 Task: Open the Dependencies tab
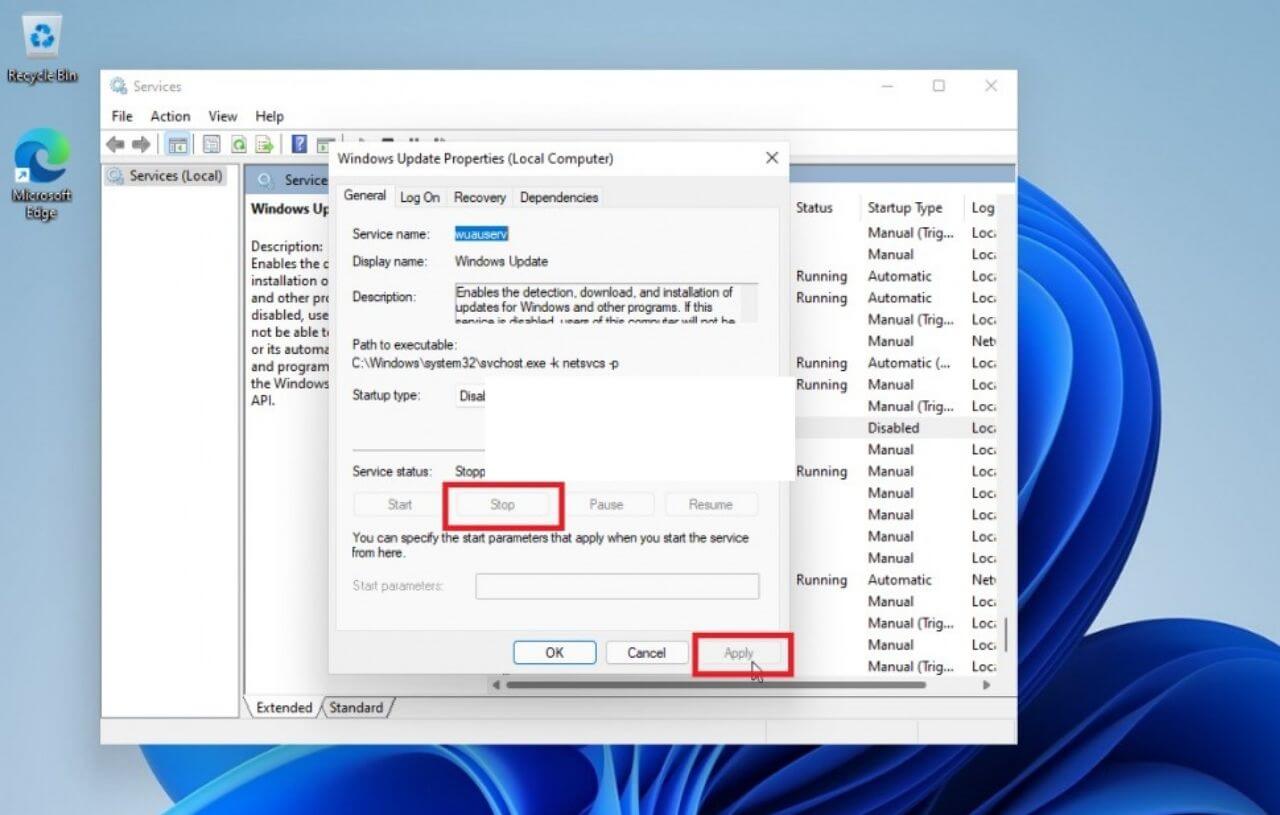coord(558,197)
